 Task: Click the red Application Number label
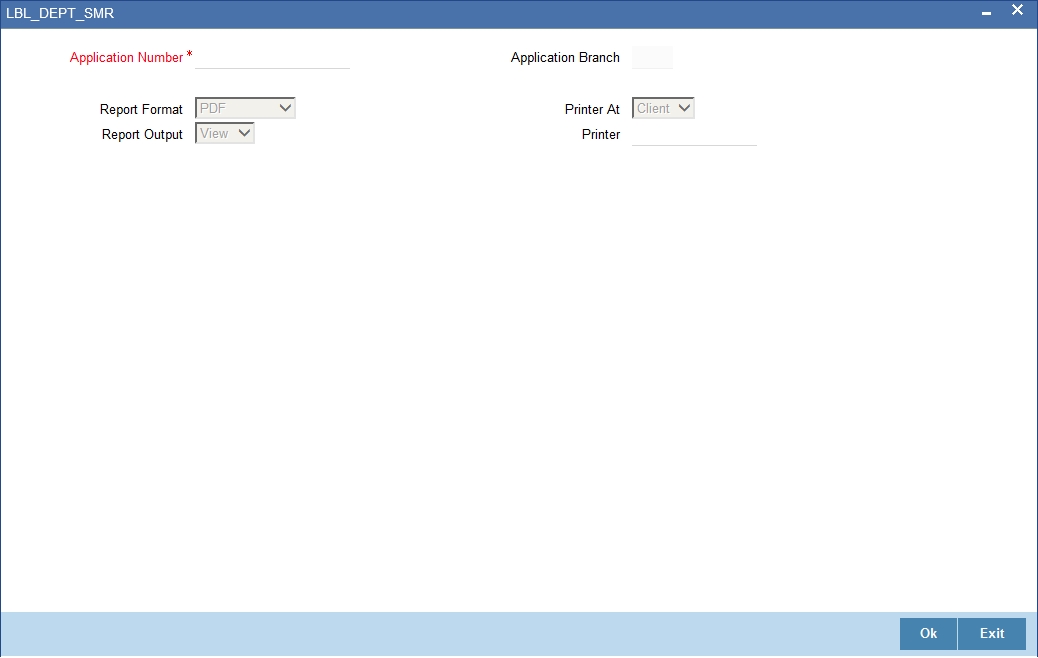(x=126, y=58)
